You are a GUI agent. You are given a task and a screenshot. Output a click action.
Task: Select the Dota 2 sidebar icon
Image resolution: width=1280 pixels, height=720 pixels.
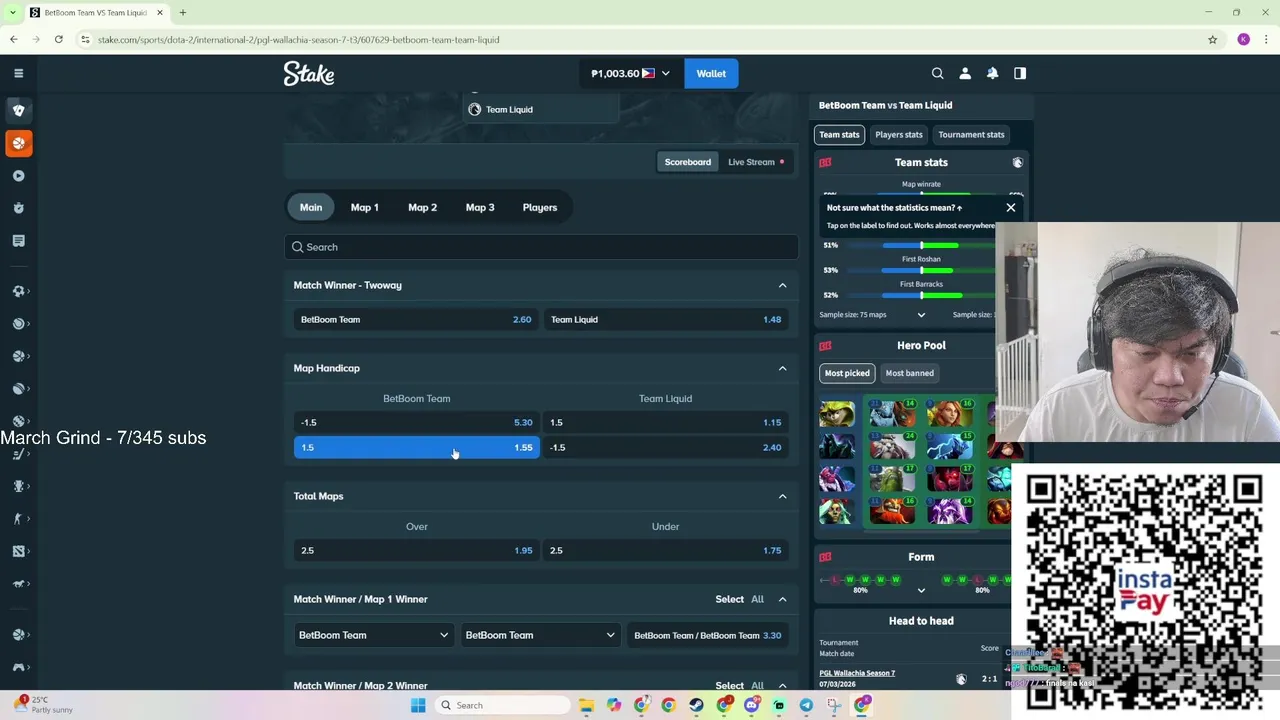pos(18,551)
